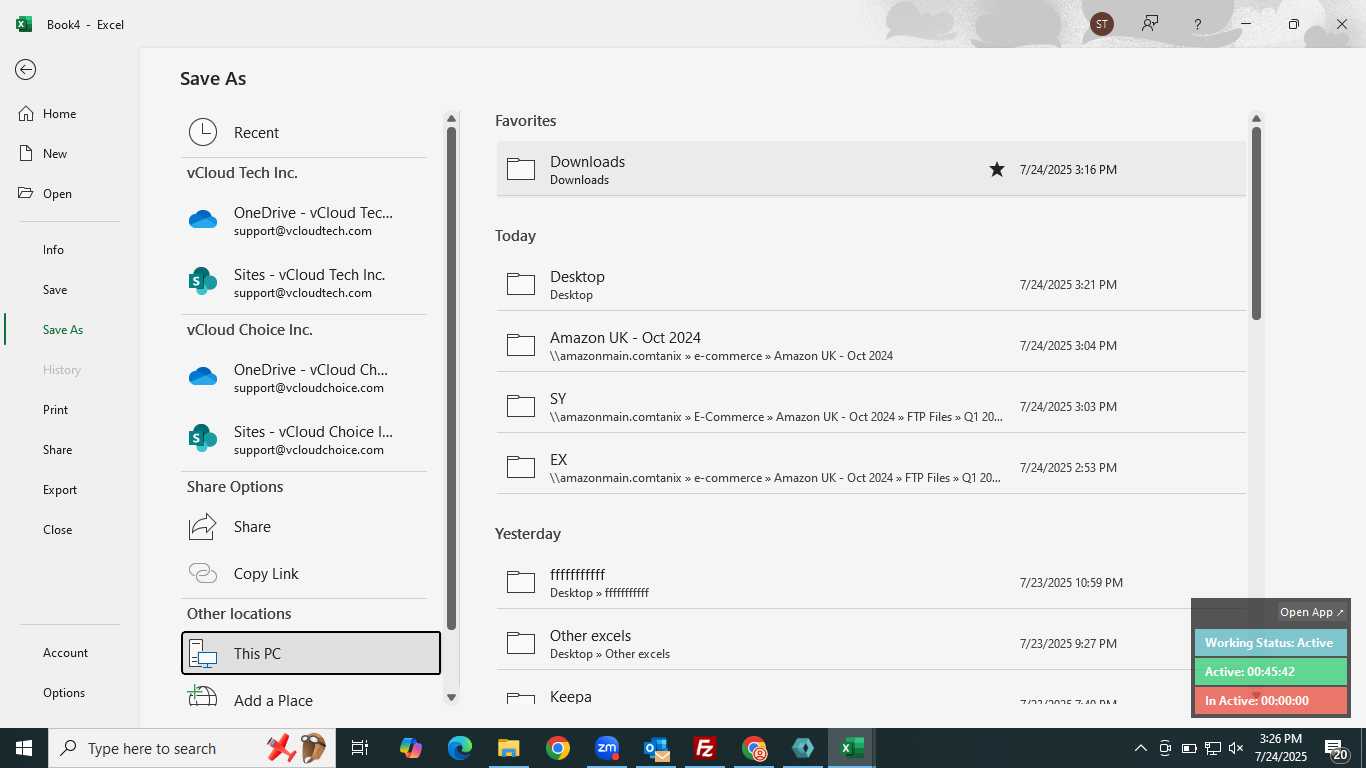Click the taskbar search box
This screenshot has width=1366, height=768.
point(190,748)
